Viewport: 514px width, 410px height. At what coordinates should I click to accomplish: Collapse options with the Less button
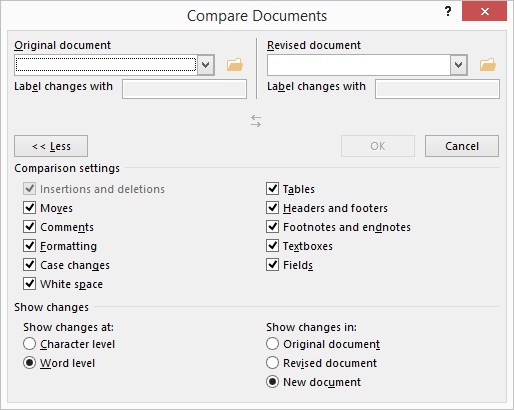51,146
